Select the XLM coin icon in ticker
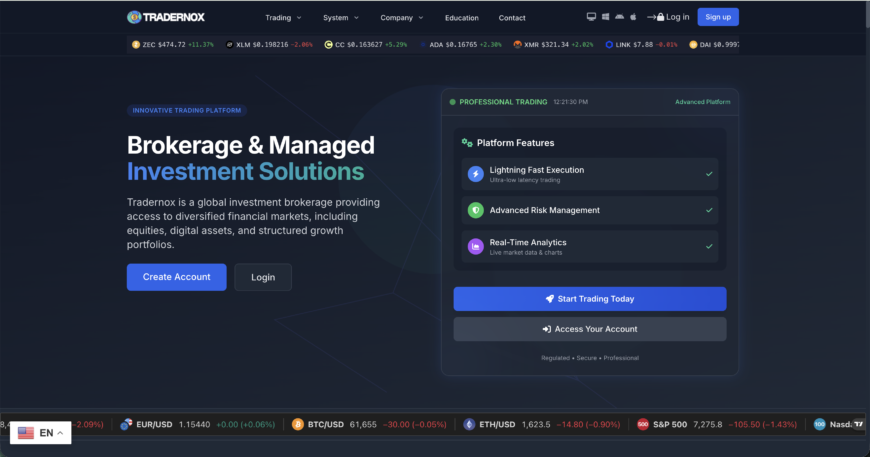870x457 pixels. (229, 44)
